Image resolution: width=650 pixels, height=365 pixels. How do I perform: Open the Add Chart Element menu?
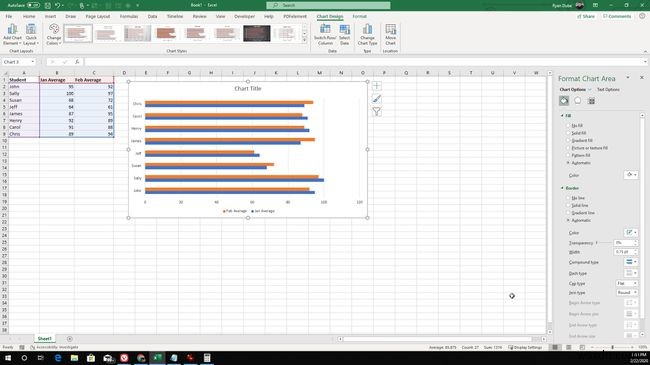point(12,34)
